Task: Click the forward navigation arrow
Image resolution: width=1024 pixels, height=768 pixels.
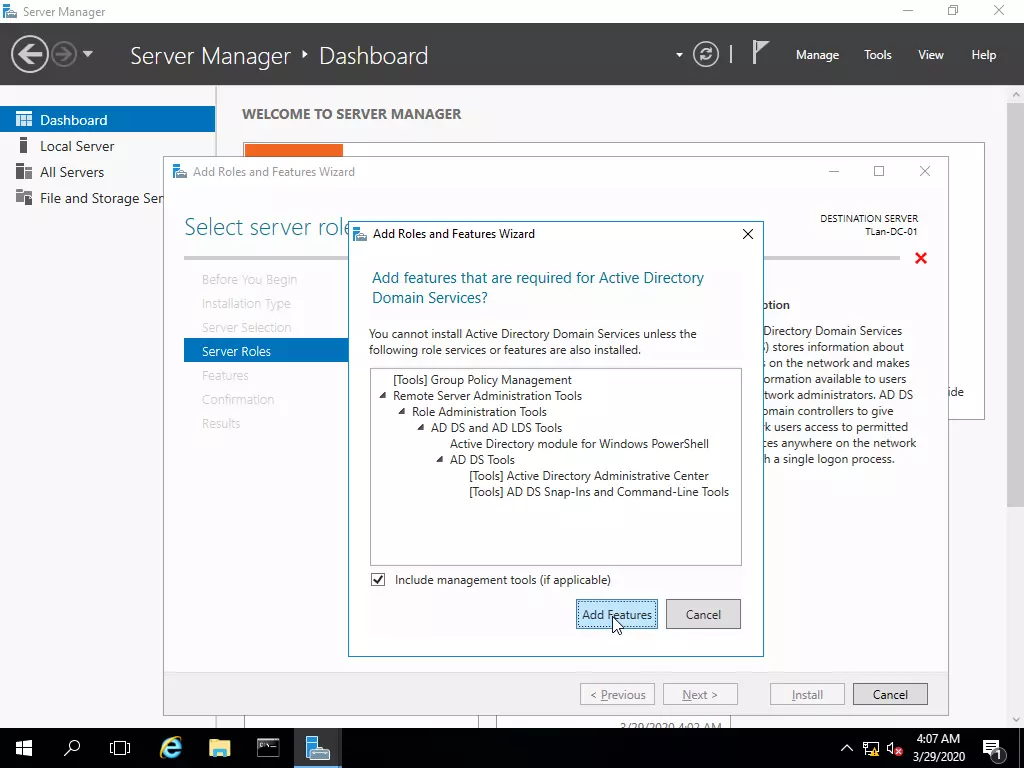Action: click(x=64, y=54)
